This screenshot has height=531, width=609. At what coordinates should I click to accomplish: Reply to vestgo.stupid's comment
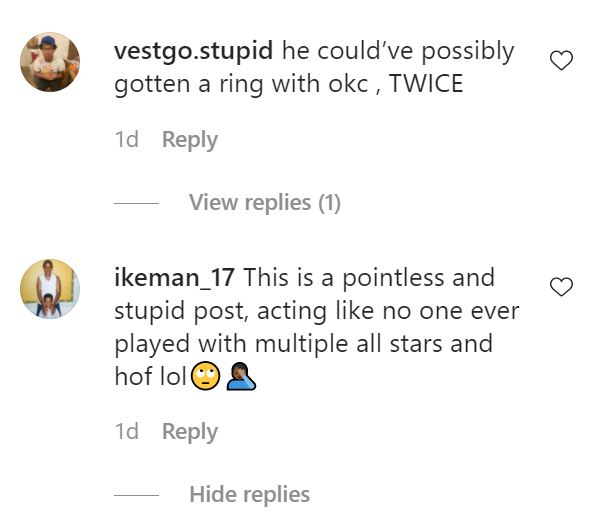pos(189,140)
